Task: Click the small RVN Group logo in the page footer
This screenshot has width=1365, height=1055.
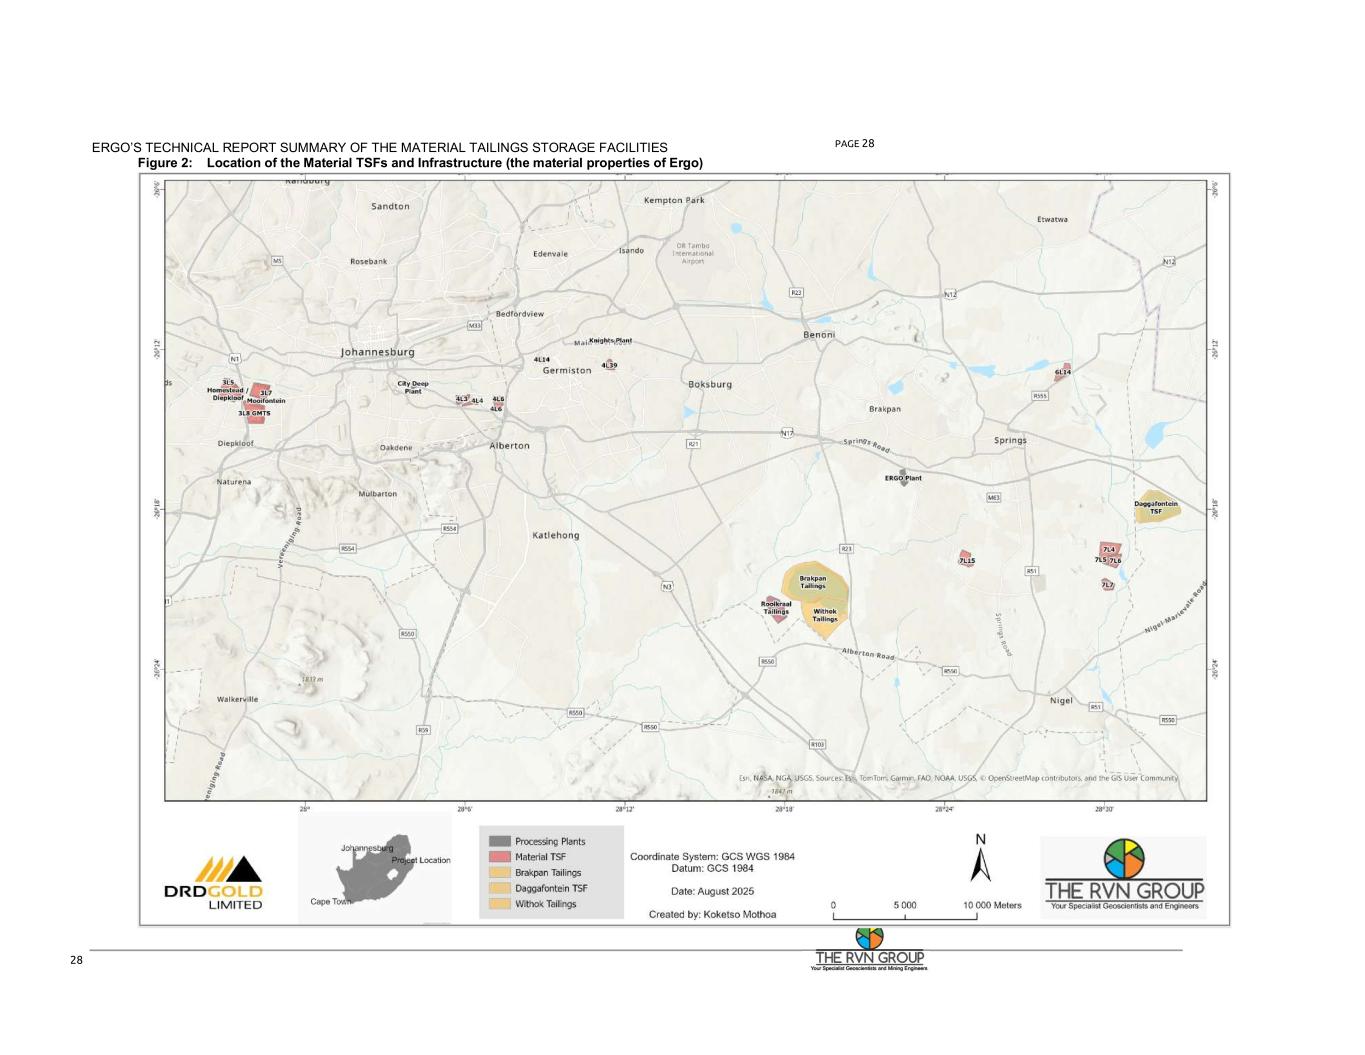Action: tap(870, 950)
